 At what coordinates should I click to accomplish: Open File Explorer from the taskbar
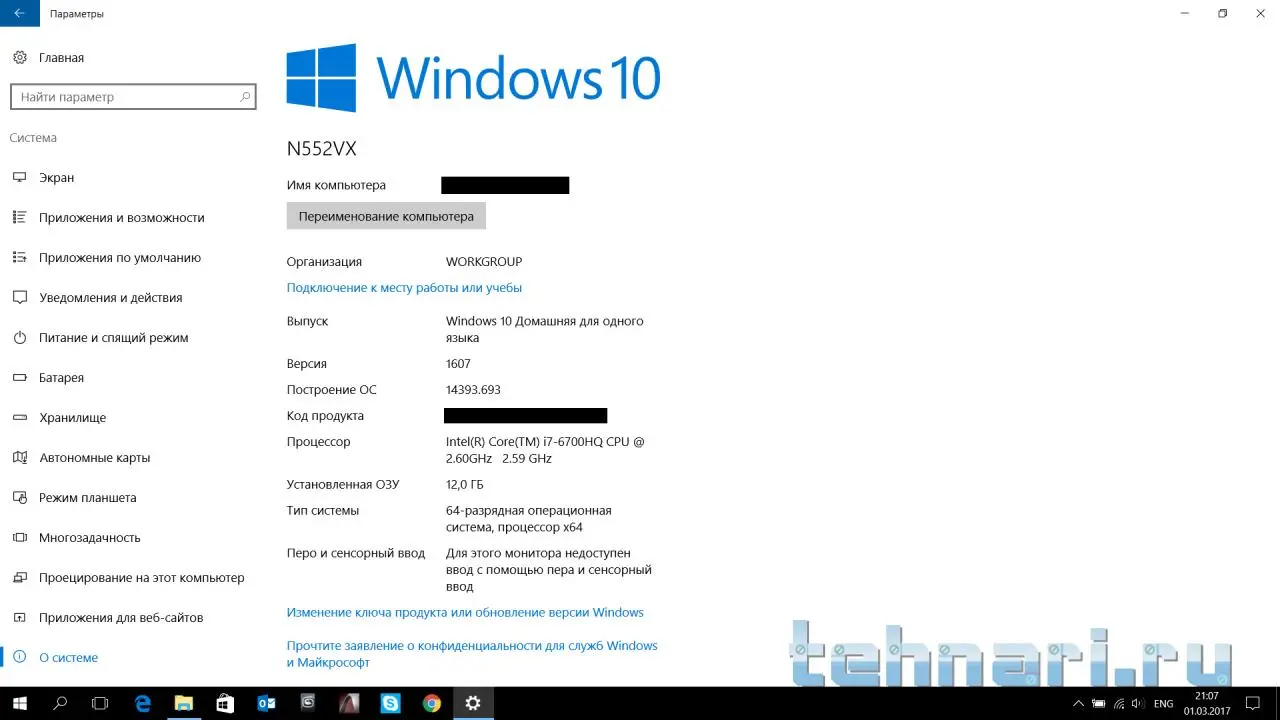pos(184,703)
